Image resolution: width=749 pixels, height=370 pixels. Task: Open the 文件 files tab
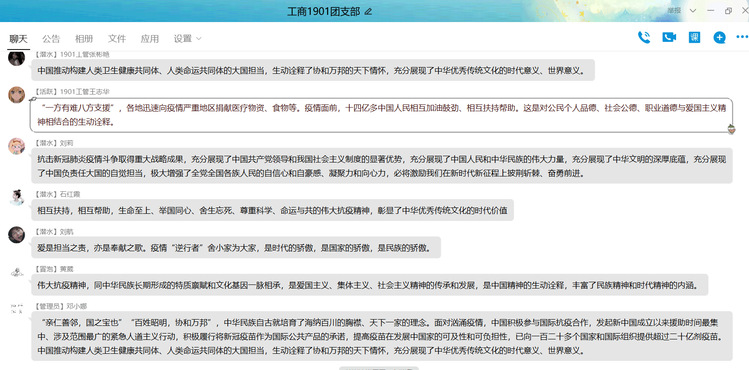pyautogui.click(x=117, y=39)
